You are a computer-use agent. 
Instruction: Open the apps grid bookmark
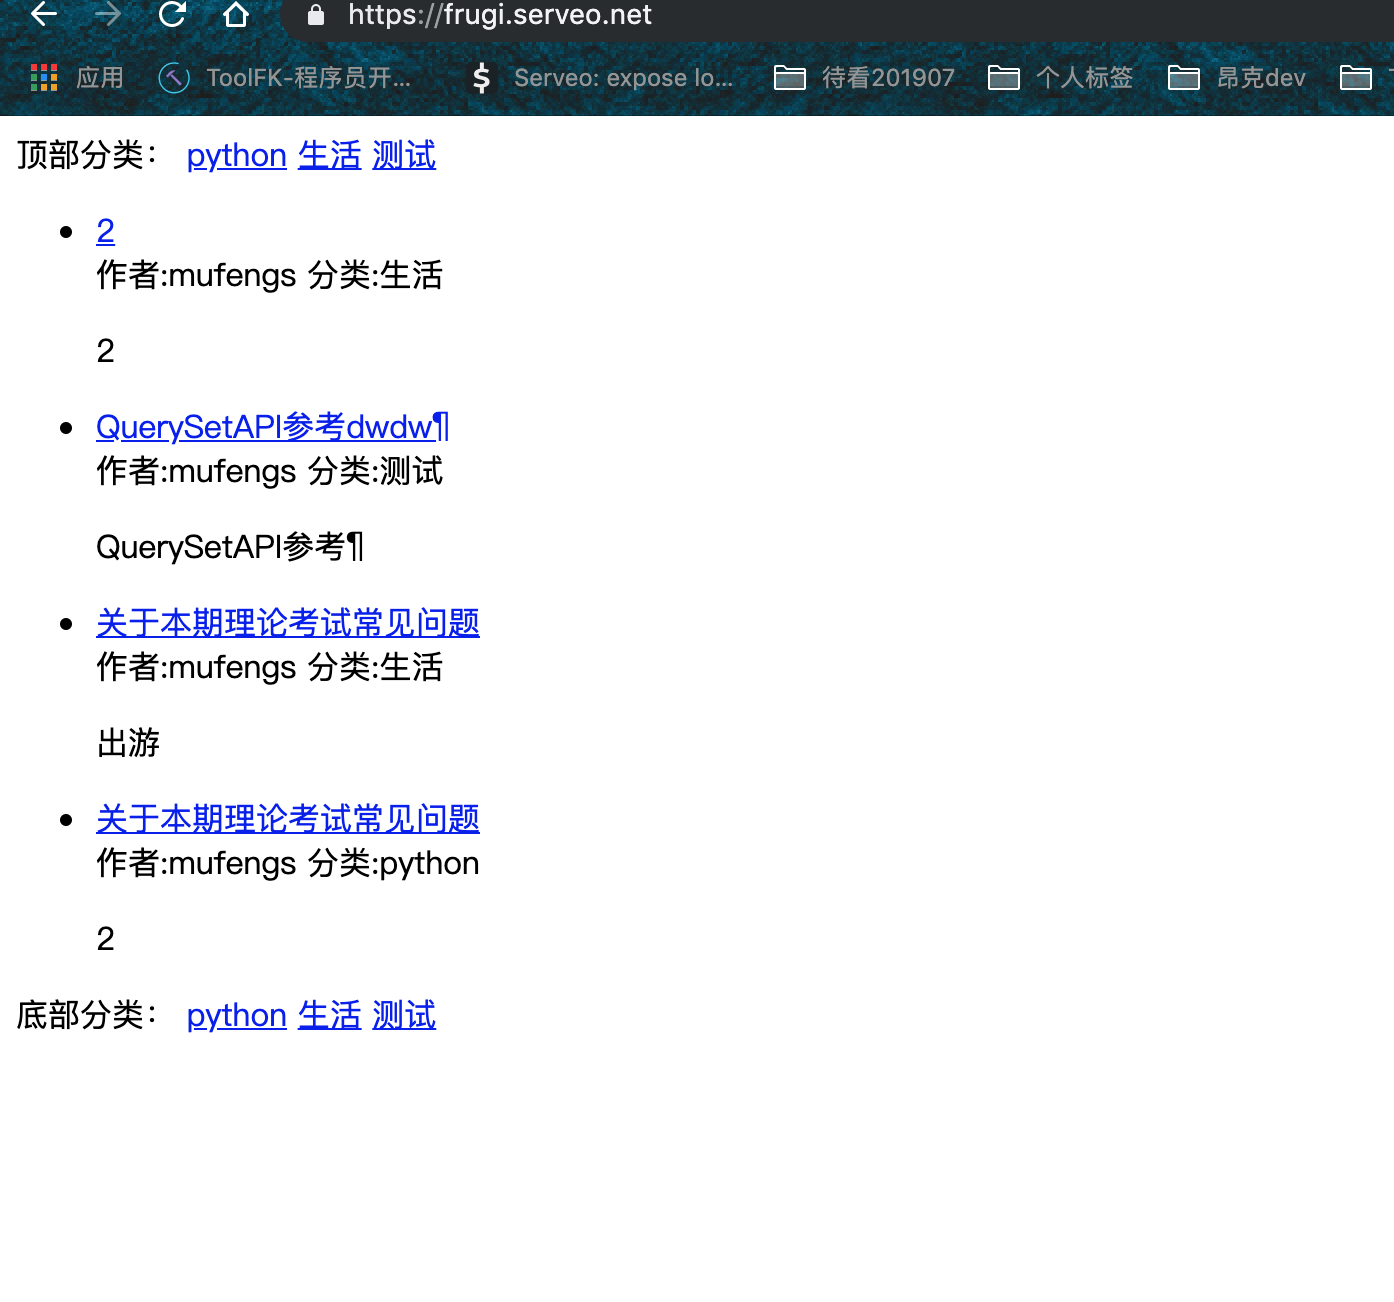point(77,78)
